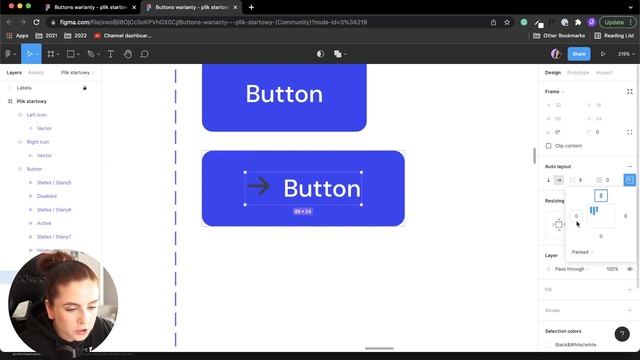The image size is (640, 360).
Task: Click the Black&White/white color swatch
Action: (549, 345)
